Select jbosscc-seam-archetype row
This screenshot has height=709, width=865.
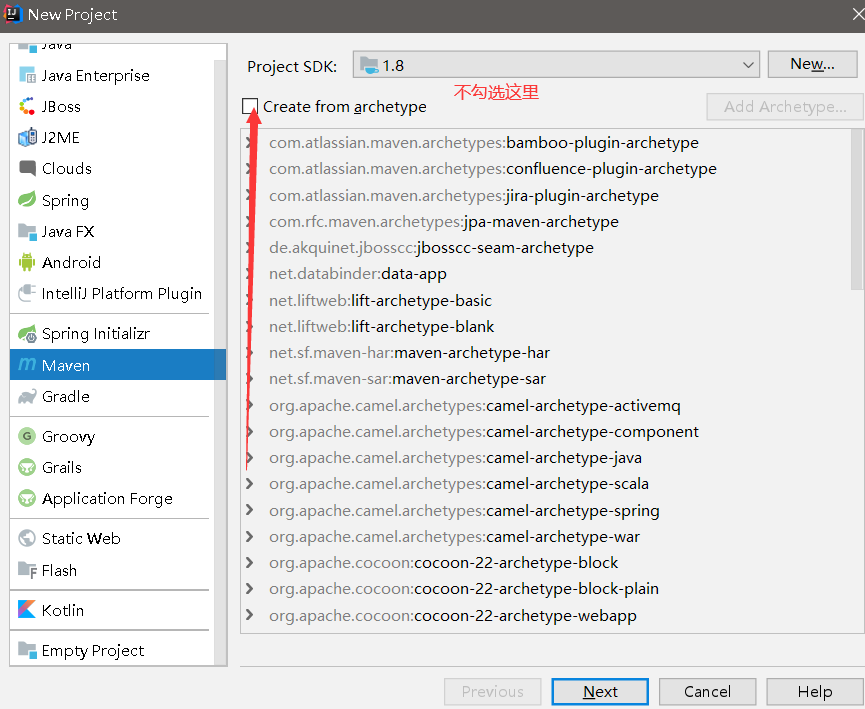(546, 247)
